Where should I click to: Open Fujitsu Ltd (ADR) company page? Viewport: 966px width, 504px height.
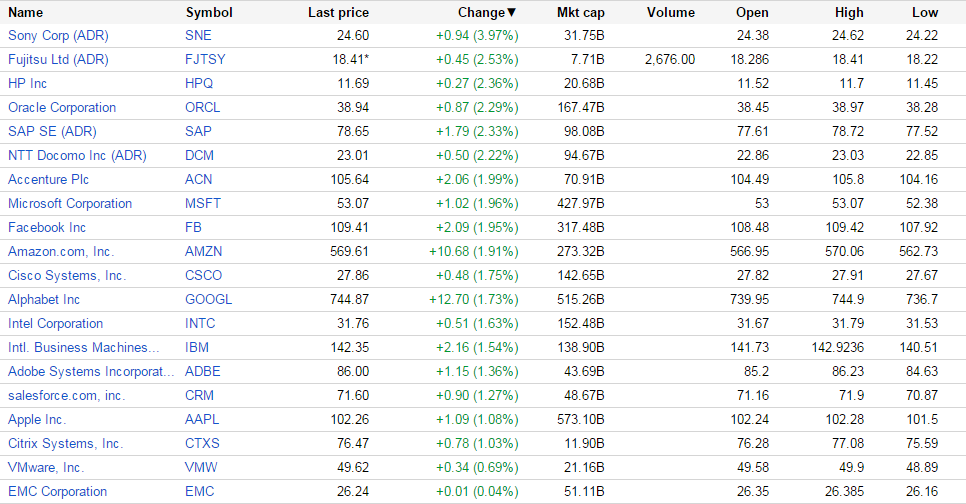click(x=57, y=59)
